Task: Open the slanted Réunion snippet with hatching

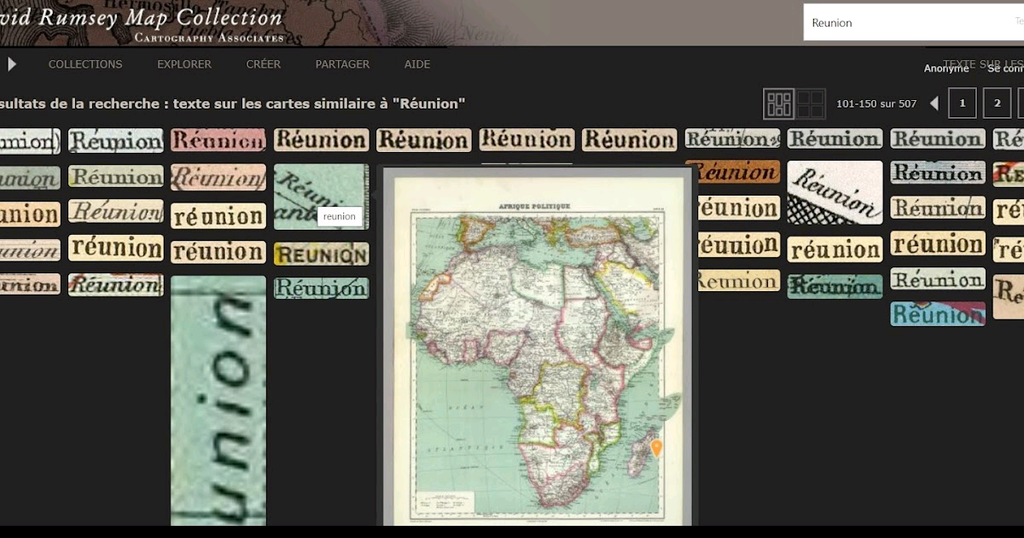Action: click(835, 192)
